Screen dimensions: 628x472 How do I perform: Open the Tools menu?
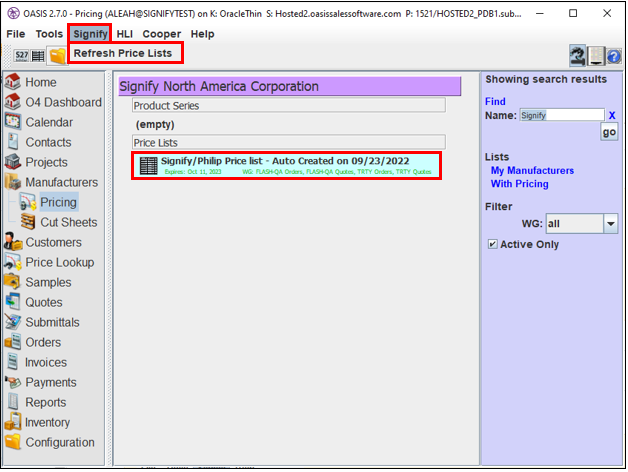click(x=49, y=34)
